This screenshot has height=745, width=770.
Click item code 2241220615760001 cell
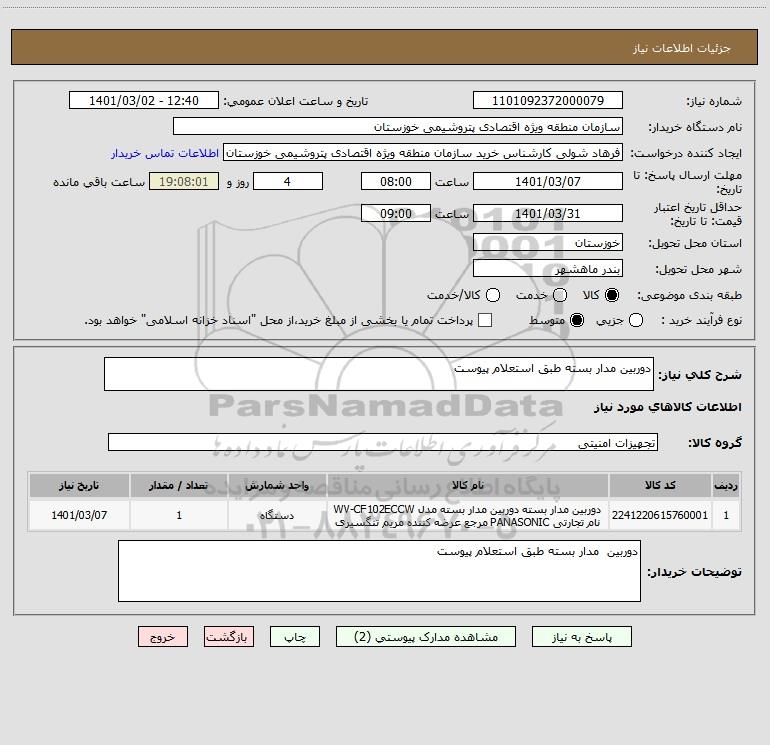tap(660, 515)
